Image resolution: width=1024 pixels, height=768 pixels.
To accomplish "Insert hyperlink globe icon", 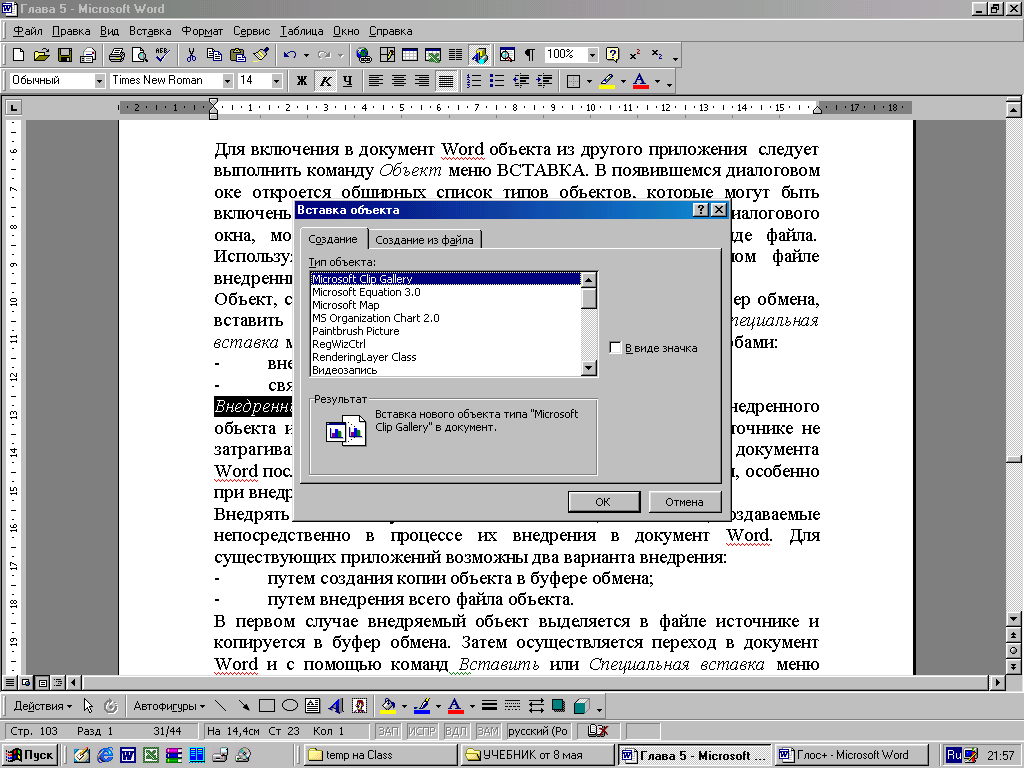I will [363, 55].
